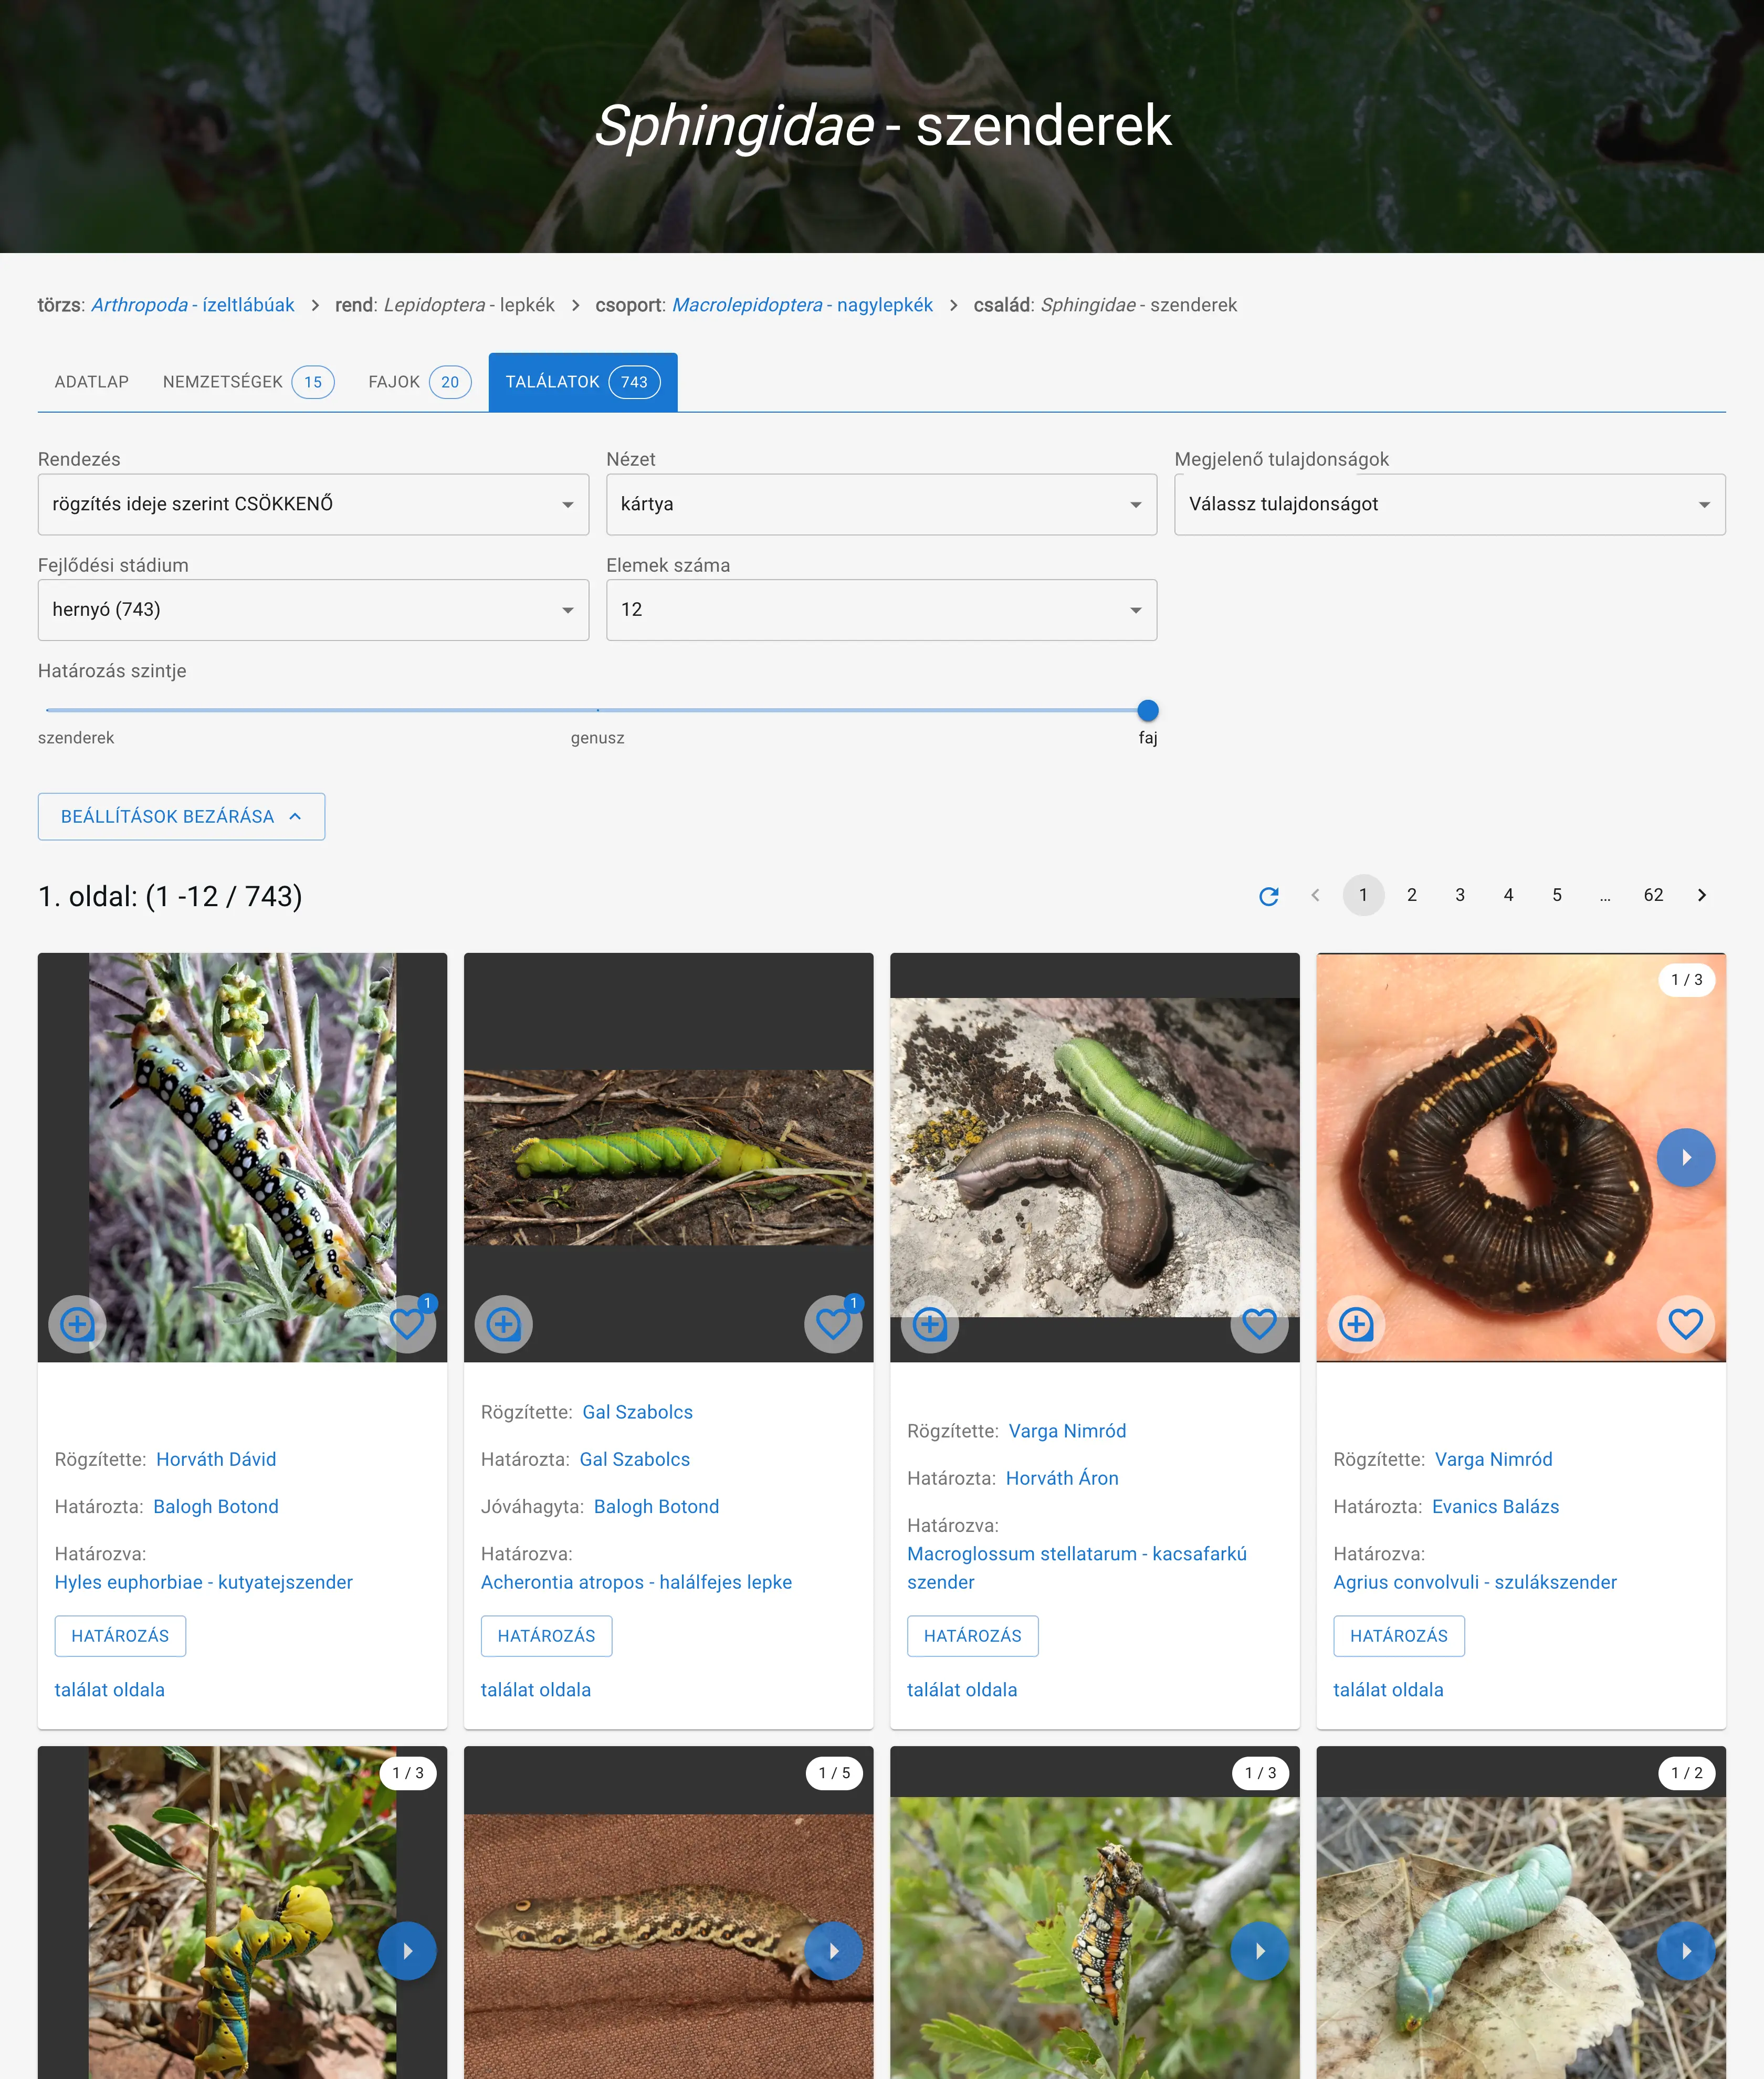Refresh the results list
This screenshot has width=1764, height=2079.
[x=1269, y=895]
